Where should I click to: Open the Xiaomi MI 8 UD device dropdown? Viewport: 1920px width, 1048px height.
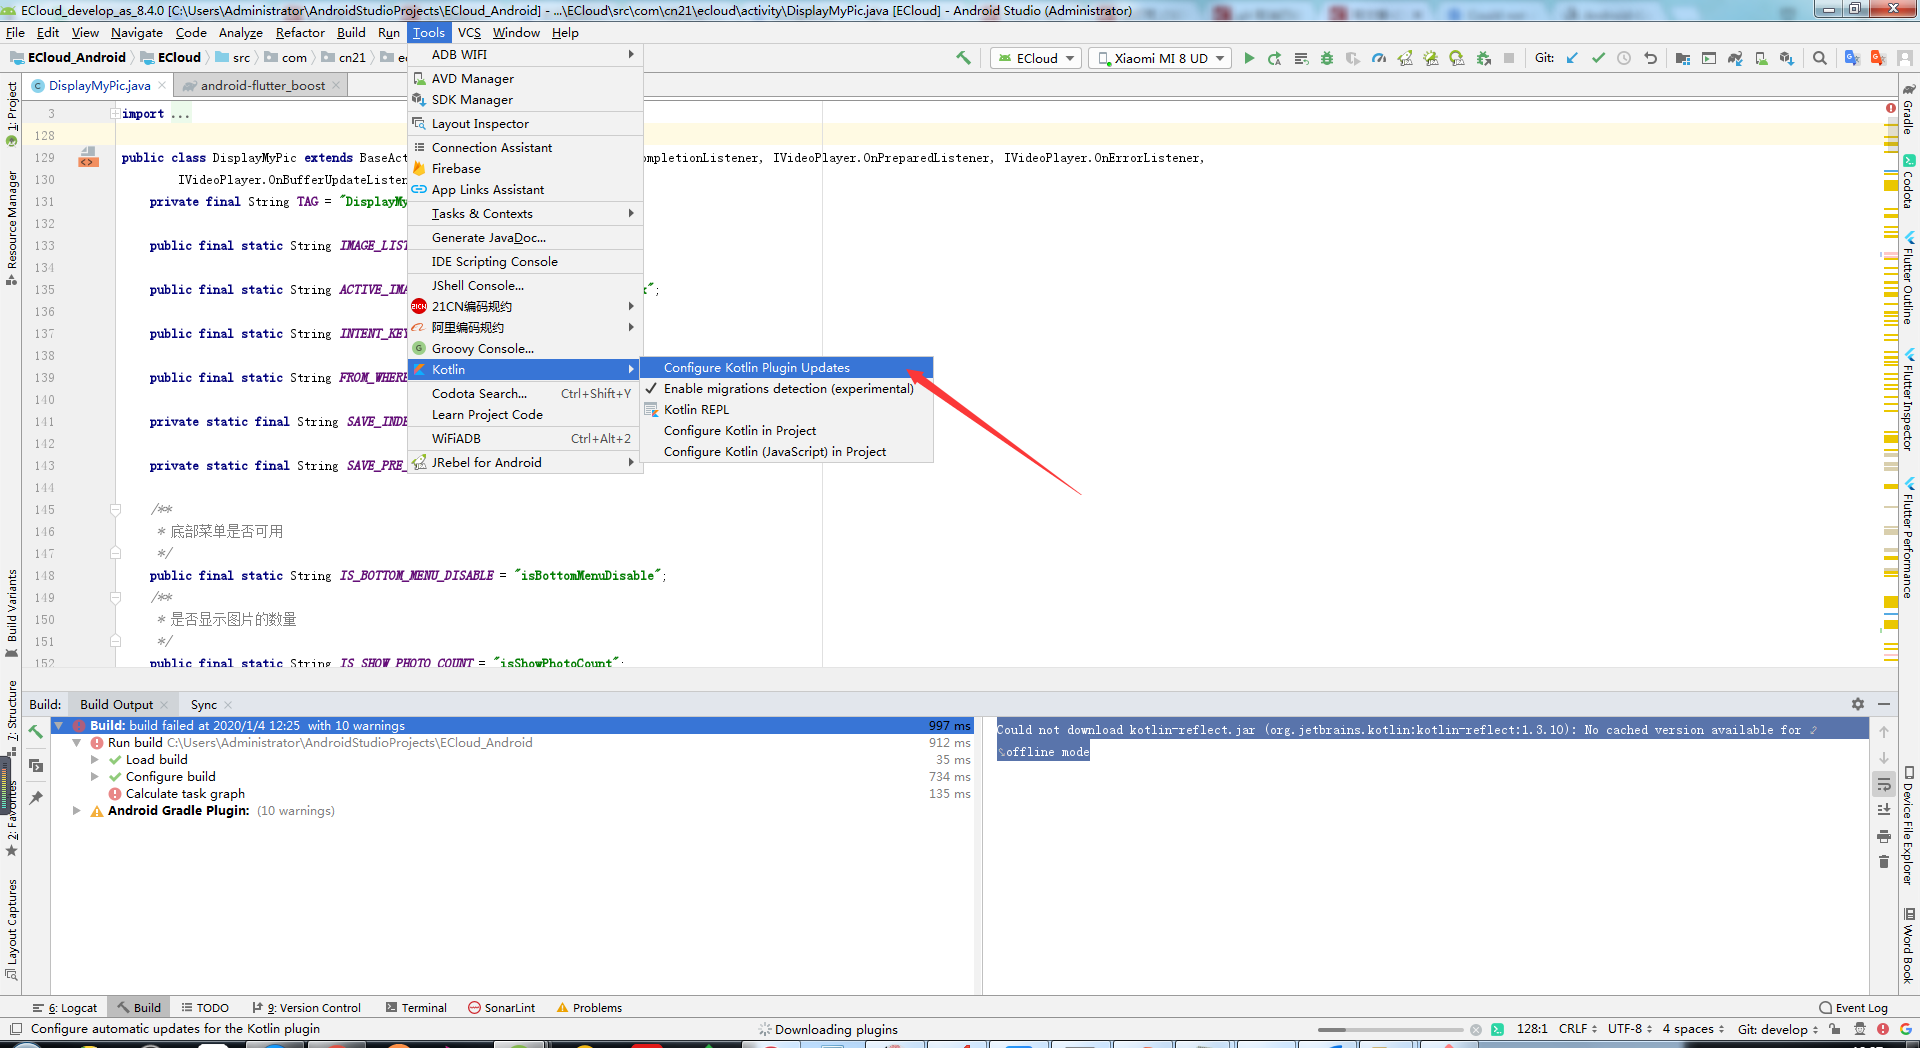click(x=1160, y=58)
